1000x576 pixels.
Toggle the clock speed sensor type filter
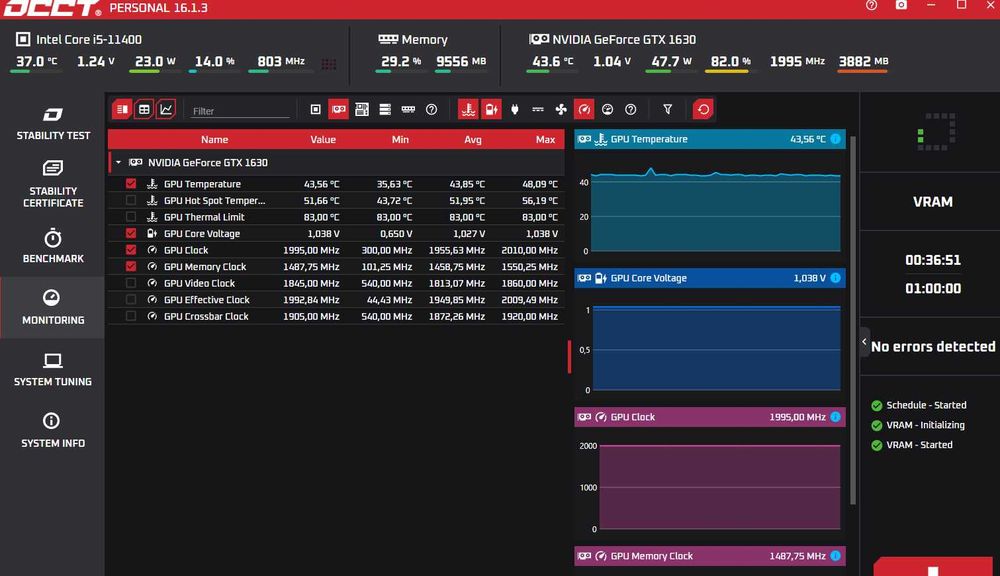pos(584,110)
